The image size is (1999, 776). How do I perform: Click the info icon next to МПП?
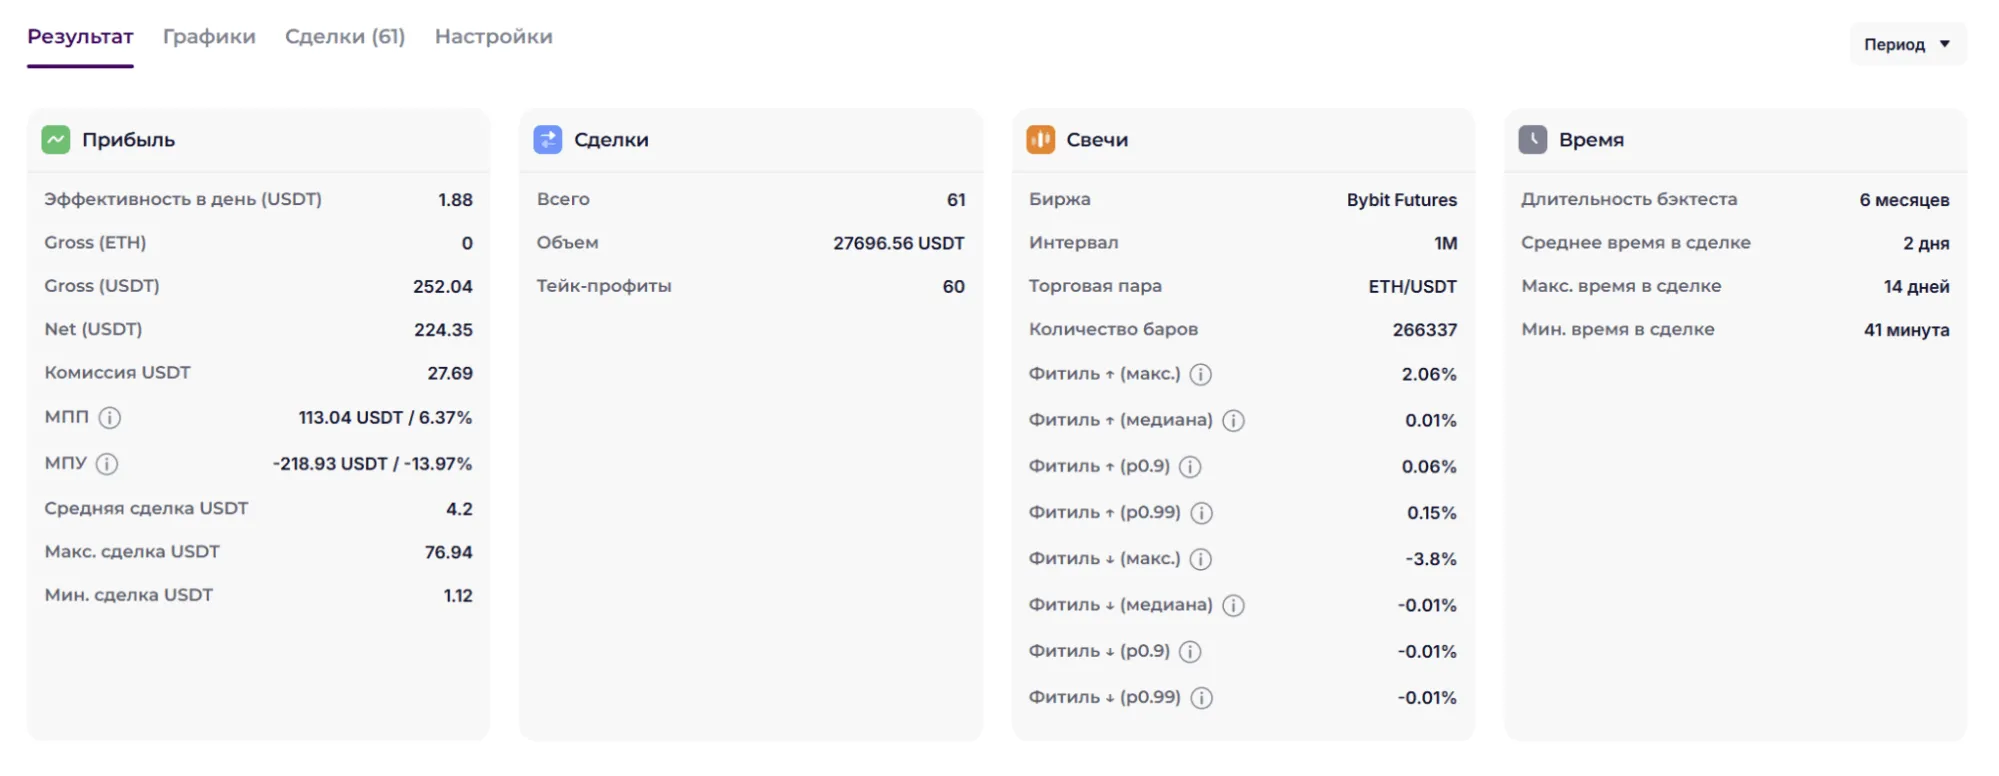[110, 418]
